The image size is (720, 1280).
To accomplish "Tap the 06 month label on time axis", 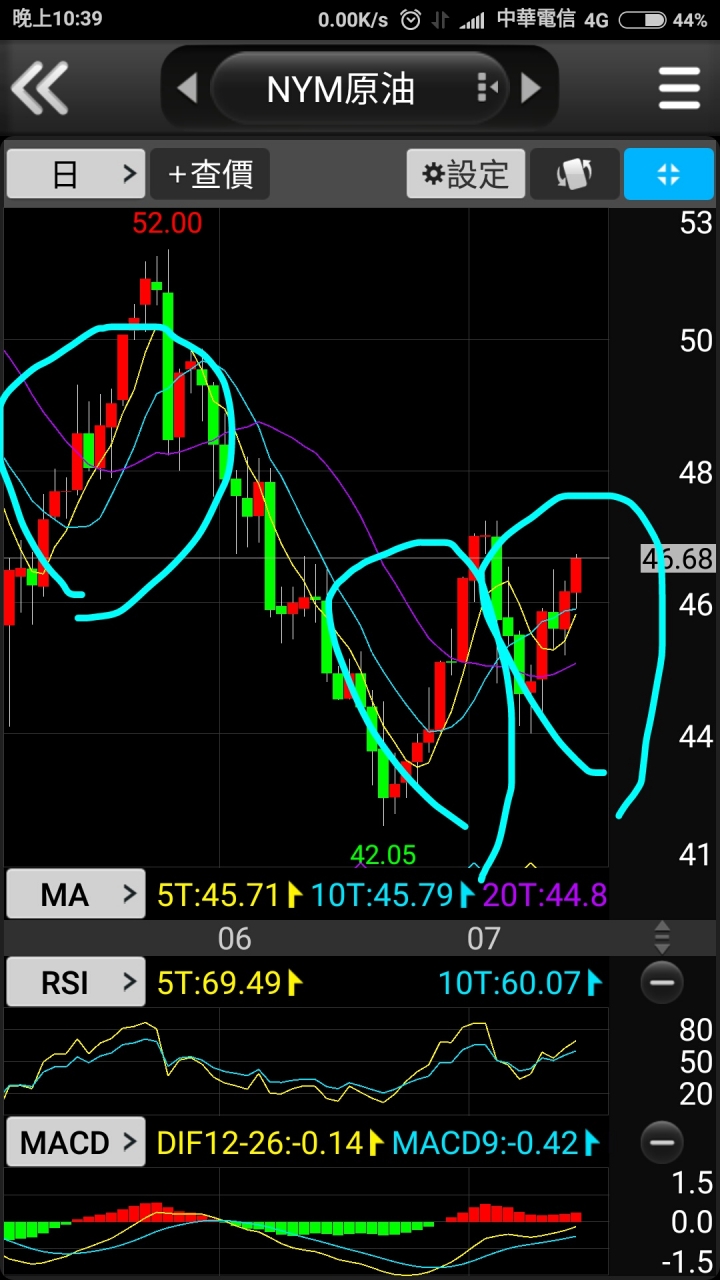I will (x=234, y=937).
